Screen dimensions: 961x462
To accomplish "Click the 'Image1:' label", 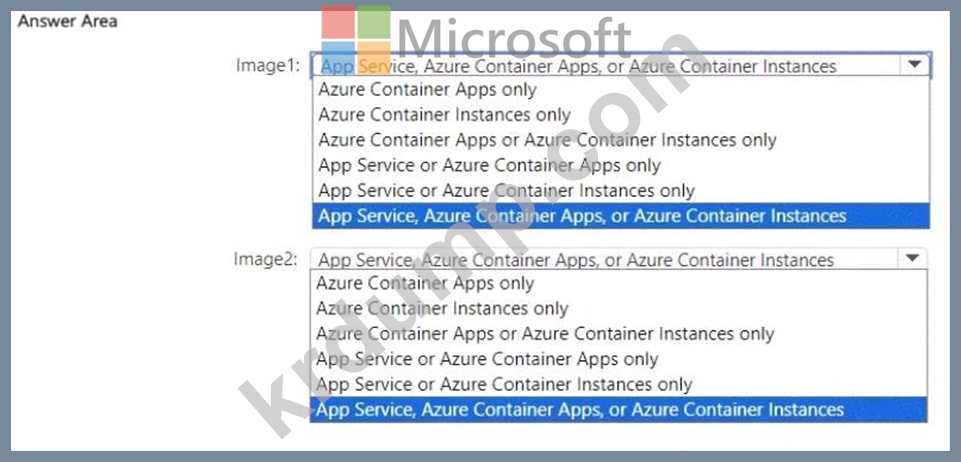I will pyautogui.click(x=268, y=66).
